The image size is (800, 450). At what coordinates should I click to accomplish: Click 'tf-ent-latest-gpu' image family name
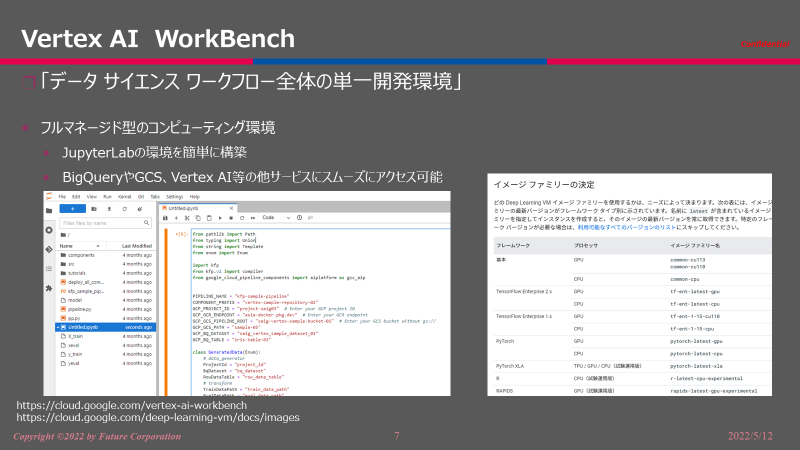tap(695, 292)
